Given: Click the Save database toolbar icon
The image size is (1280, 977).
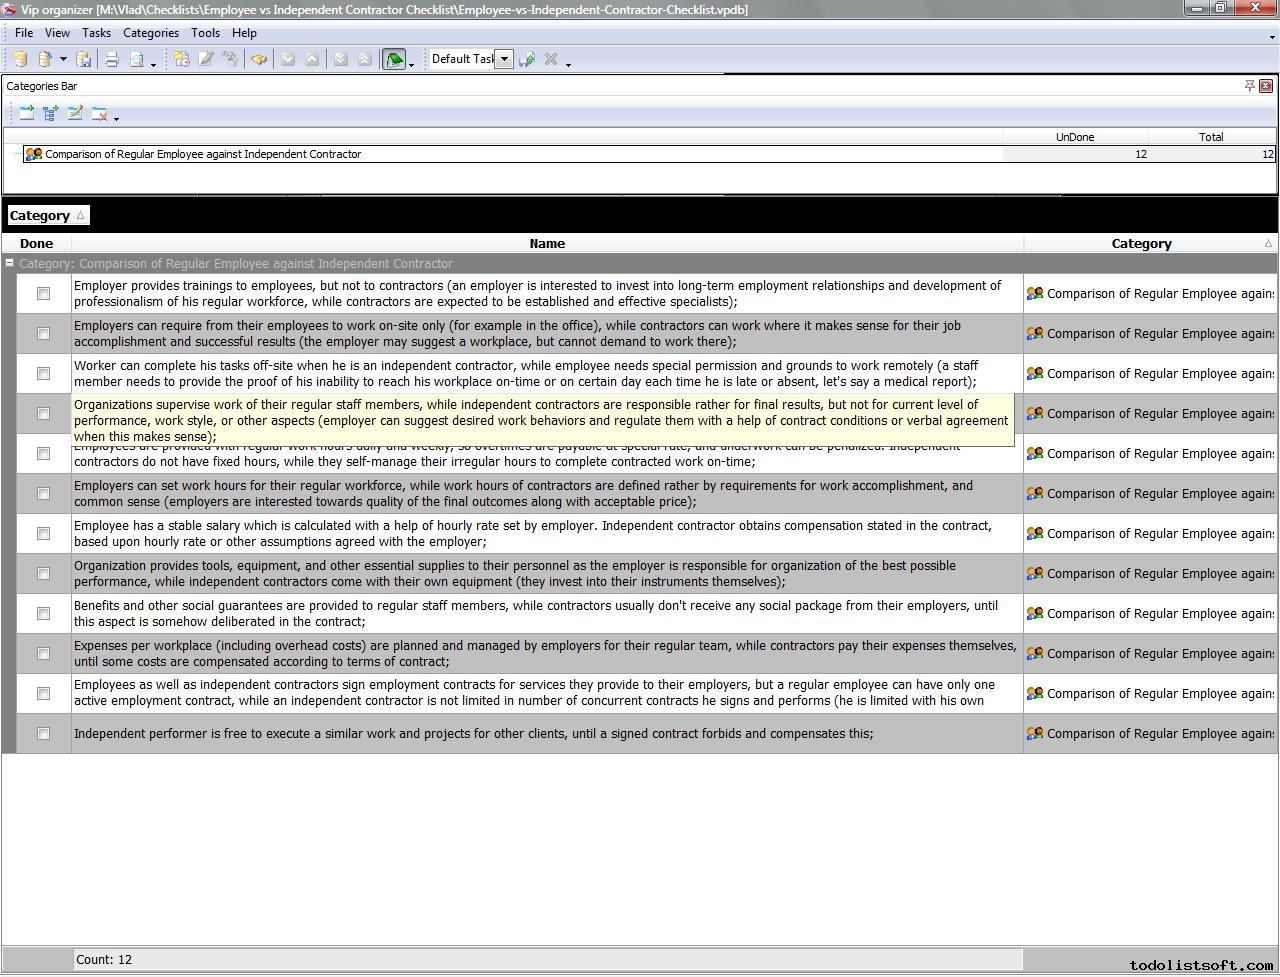Looking at the screenshot, I should [x=84, y=60].
